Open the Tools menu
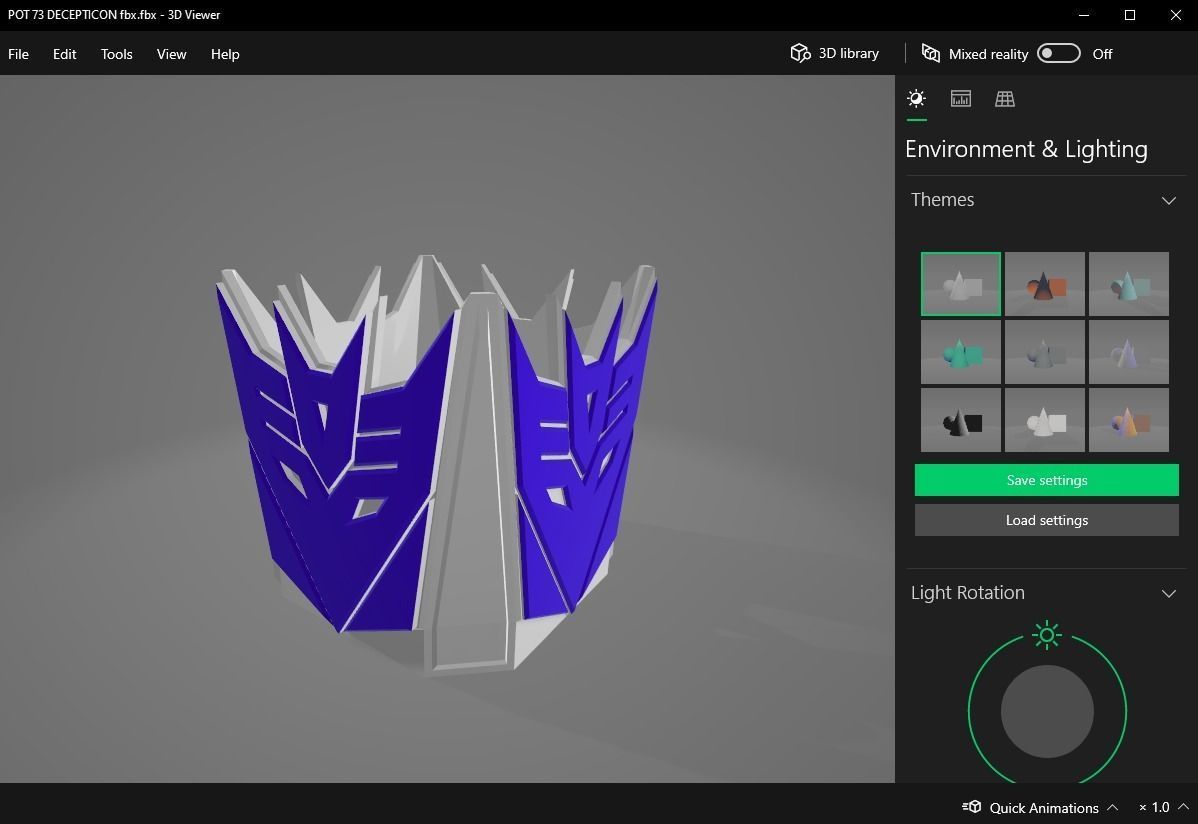 pyautogui.click(x=116, y=54)
